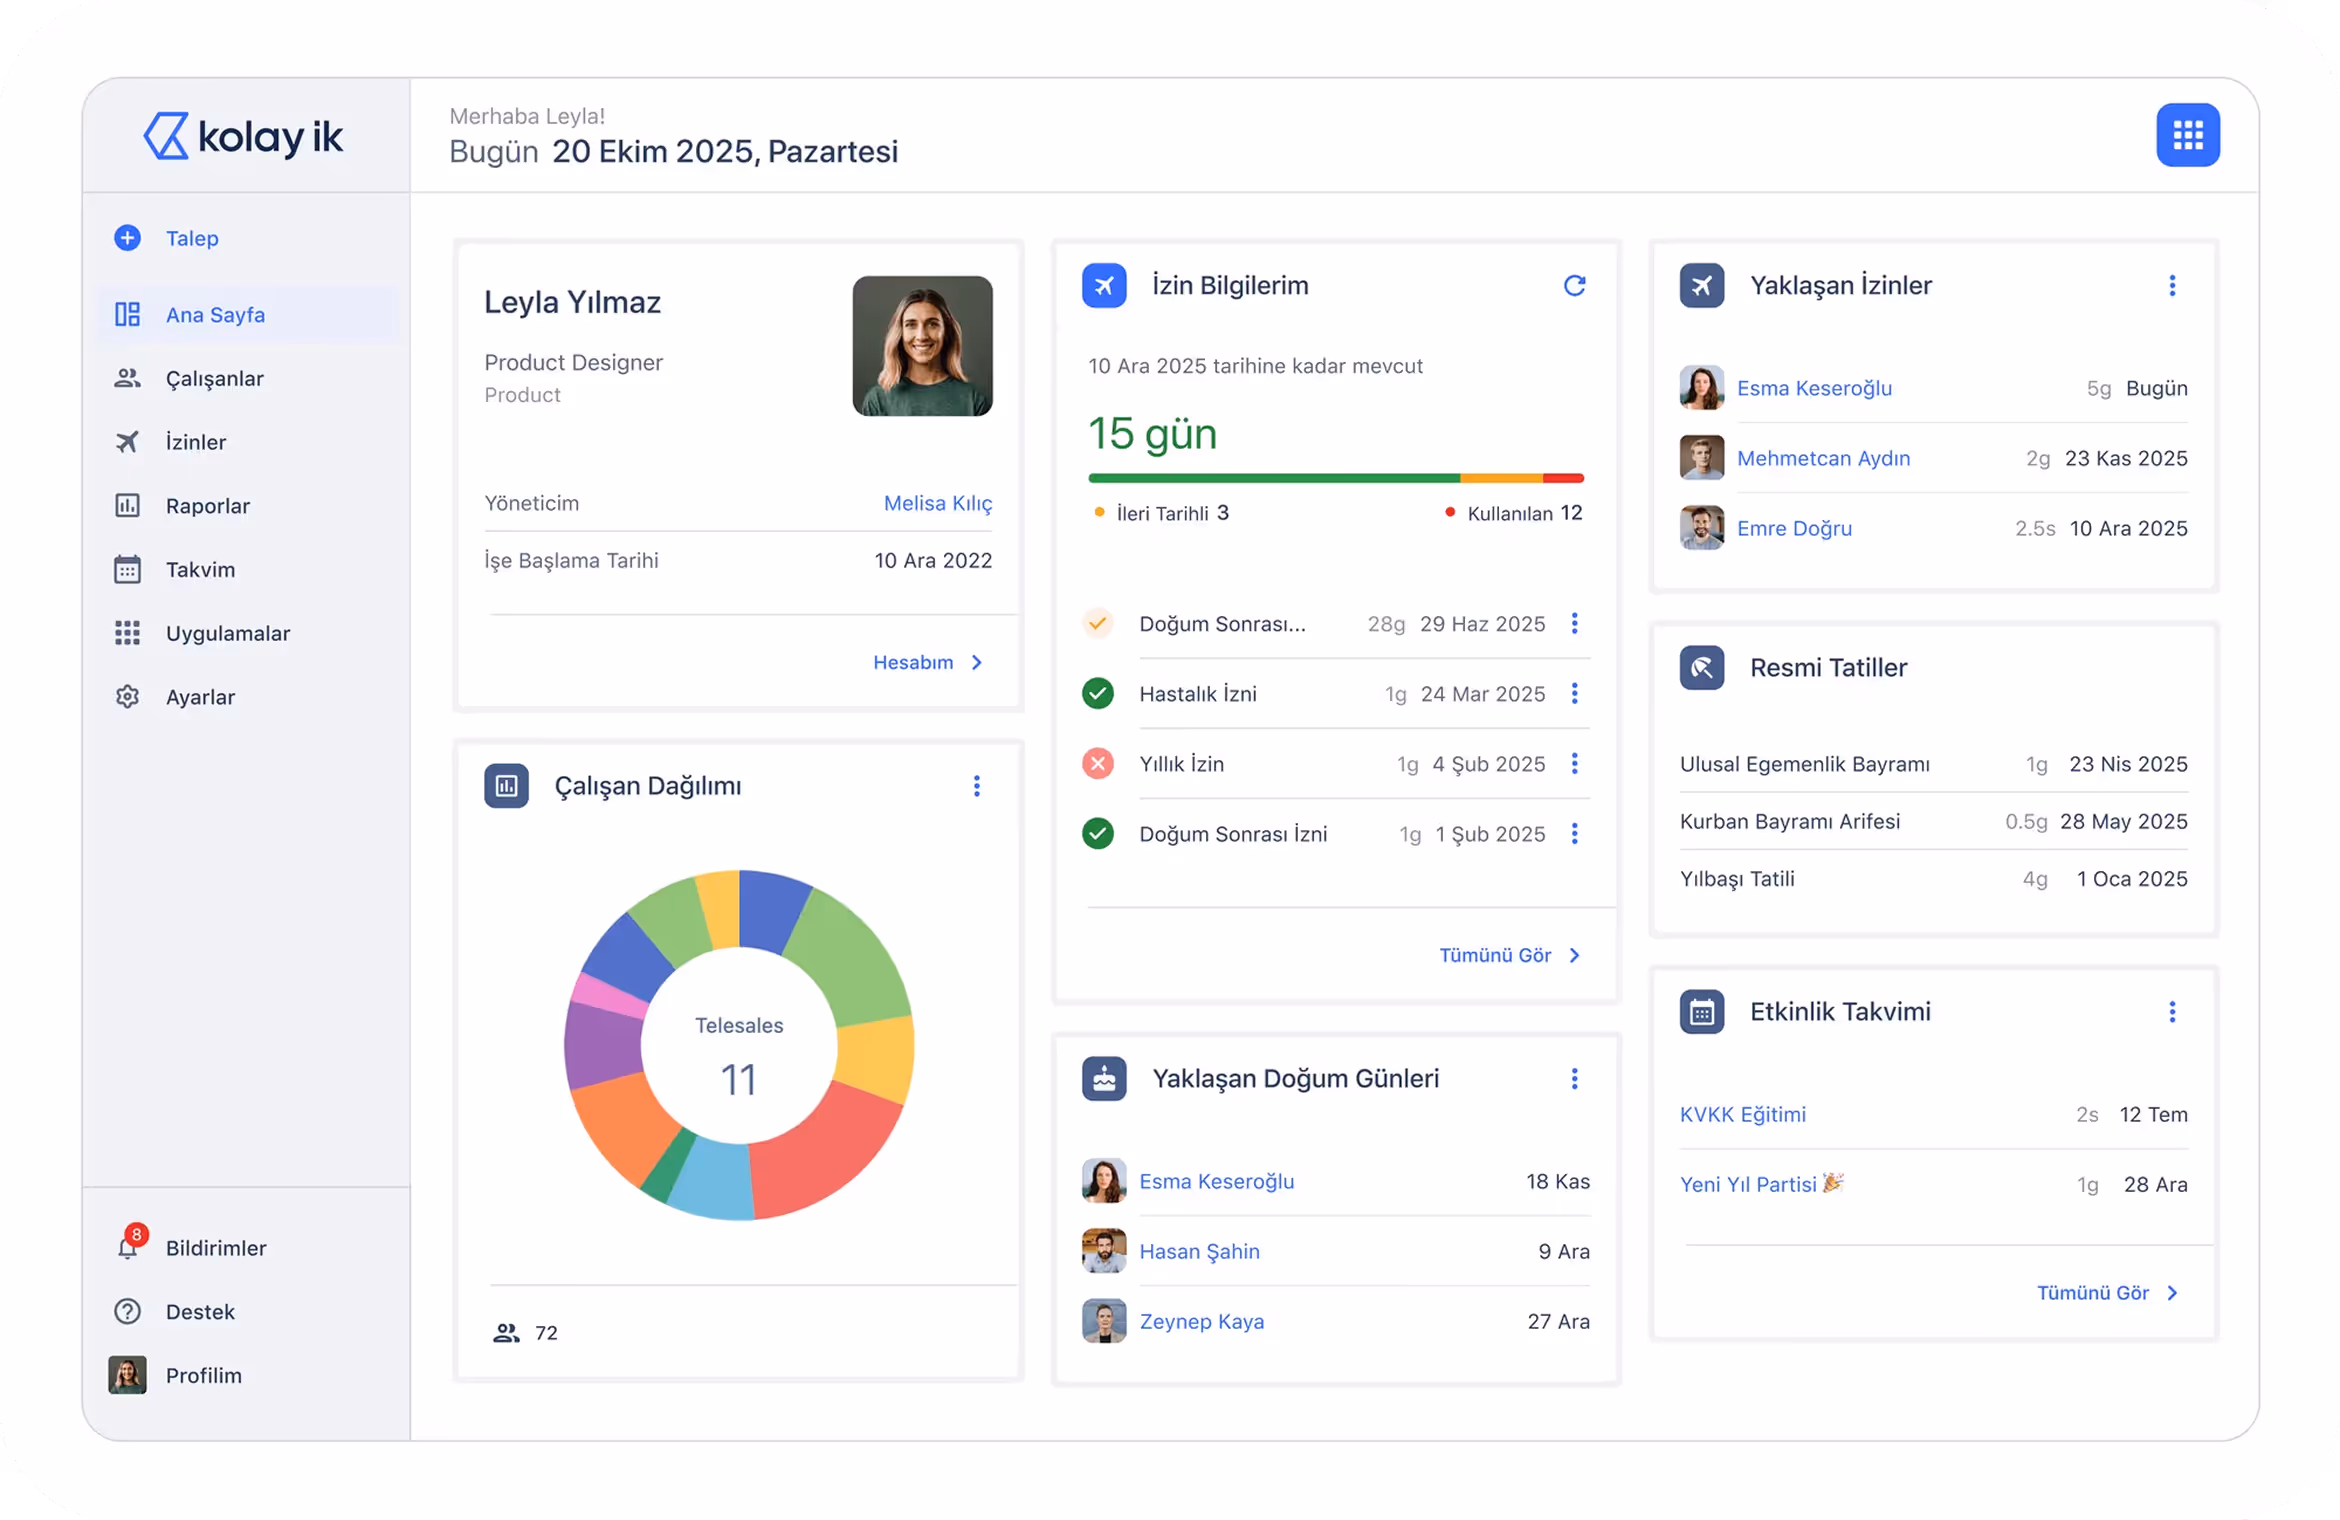This screenshot has width=2340, height=1520.
Task: Open the Çalışan Dağılımı three-dot menu
Action: [976, 786]
